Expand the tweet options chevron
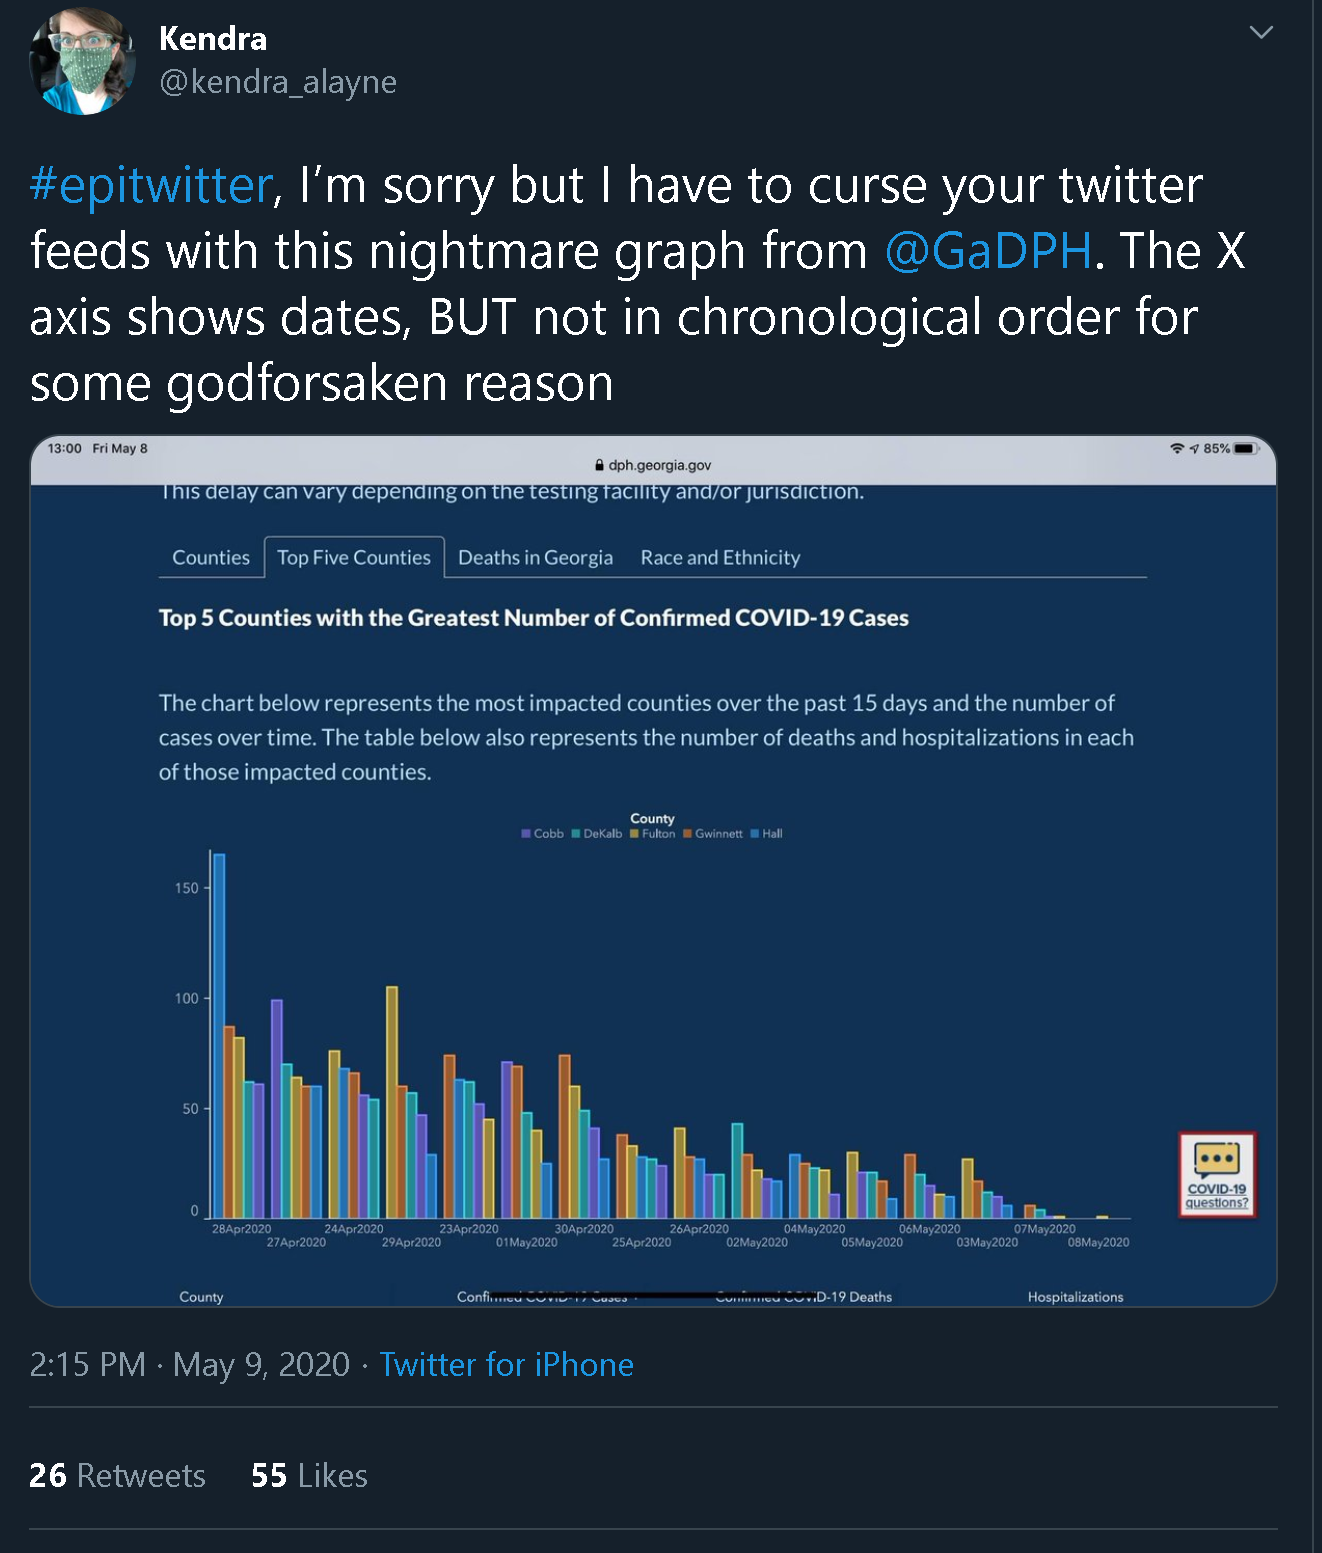Image resolution: width=1322 pixels, height=1553 pixels. click(x=1261, y=33)
